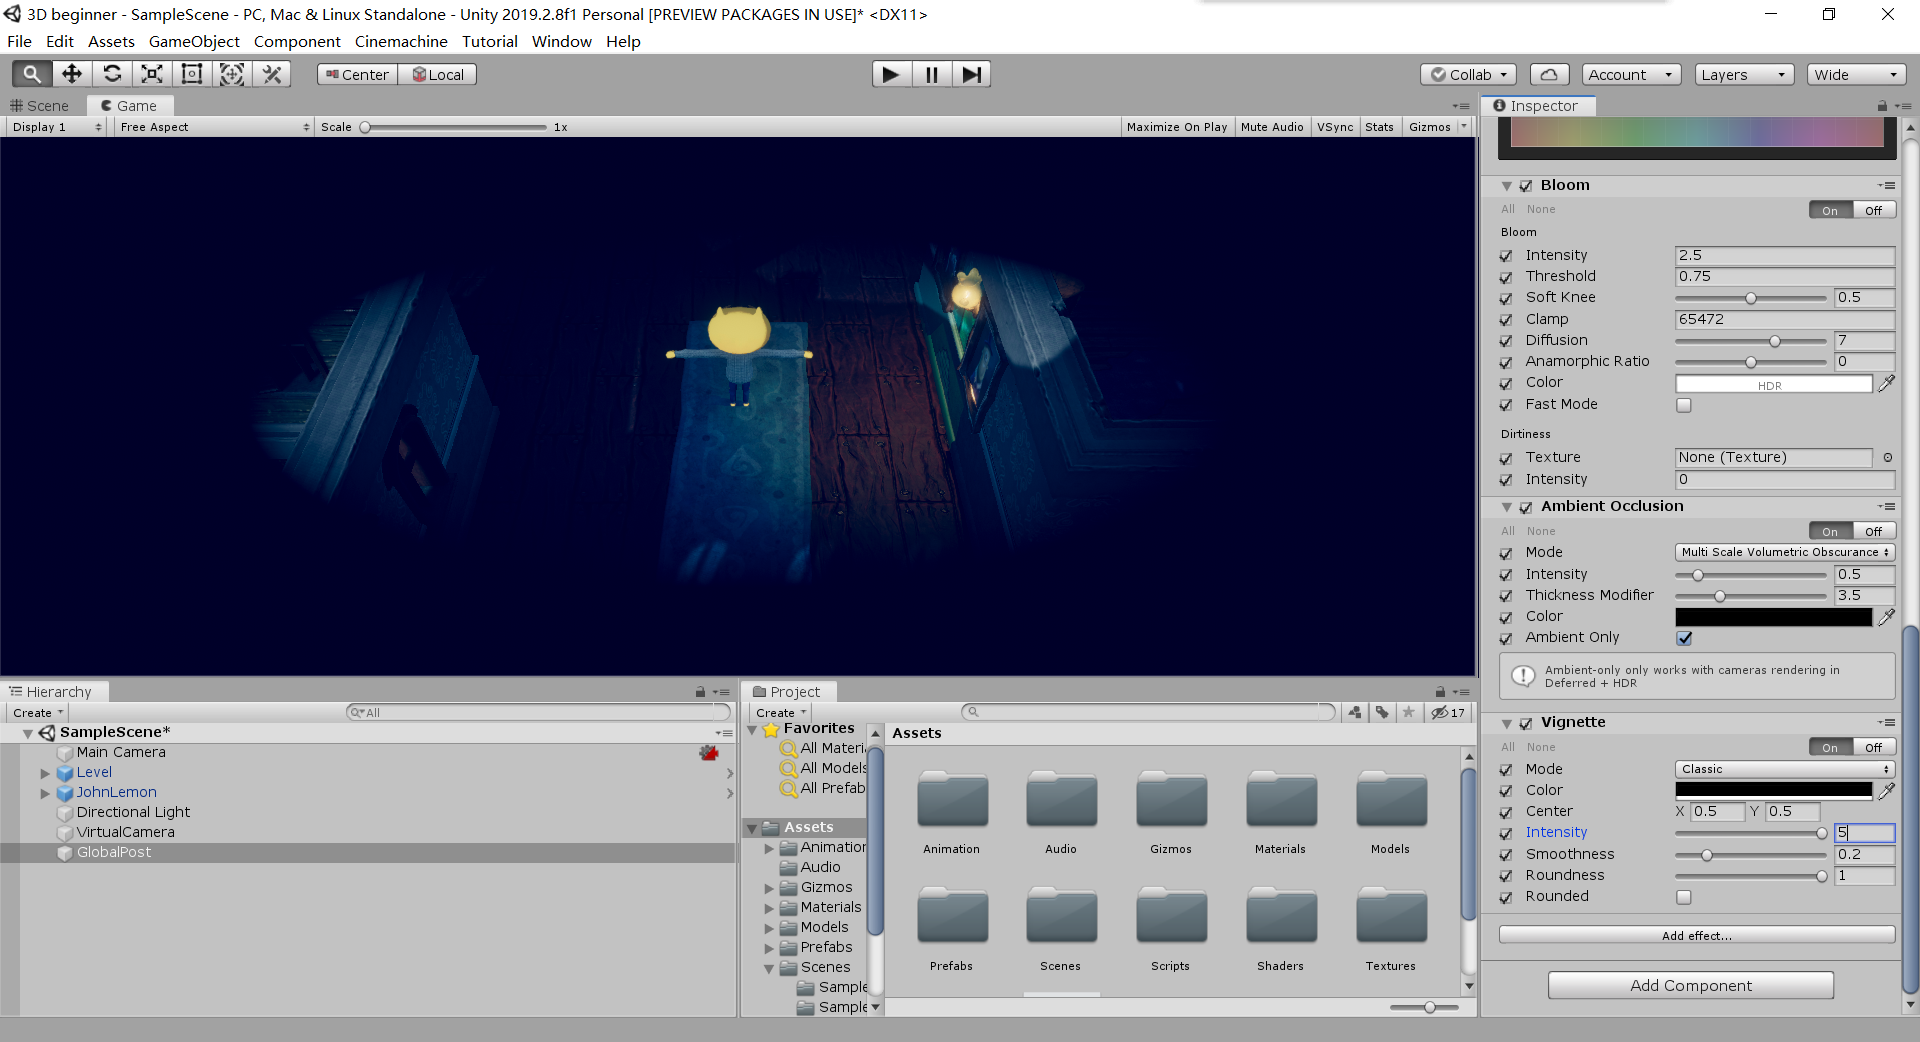Click the Pause button
The image size is (1920, 1042).
pyautogui.click(x=931, y=74)
